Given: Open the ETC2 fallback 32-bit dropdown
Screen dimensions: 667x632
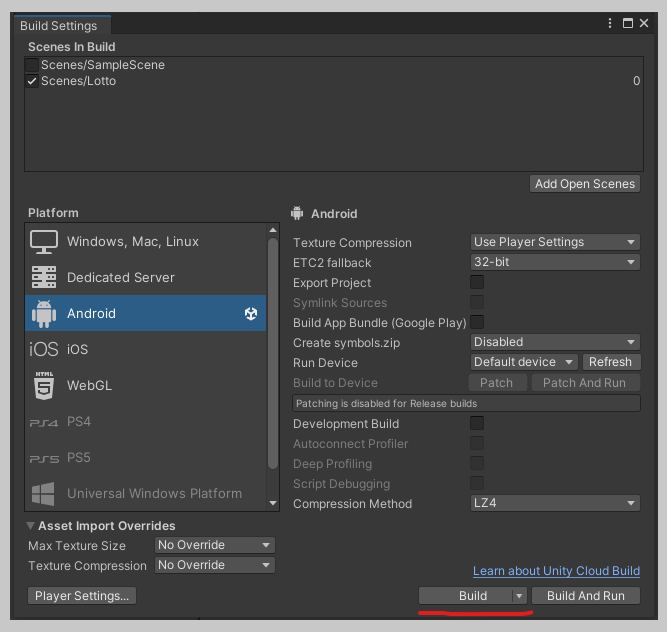Looking at the screenshot, I should pos(555,262).
